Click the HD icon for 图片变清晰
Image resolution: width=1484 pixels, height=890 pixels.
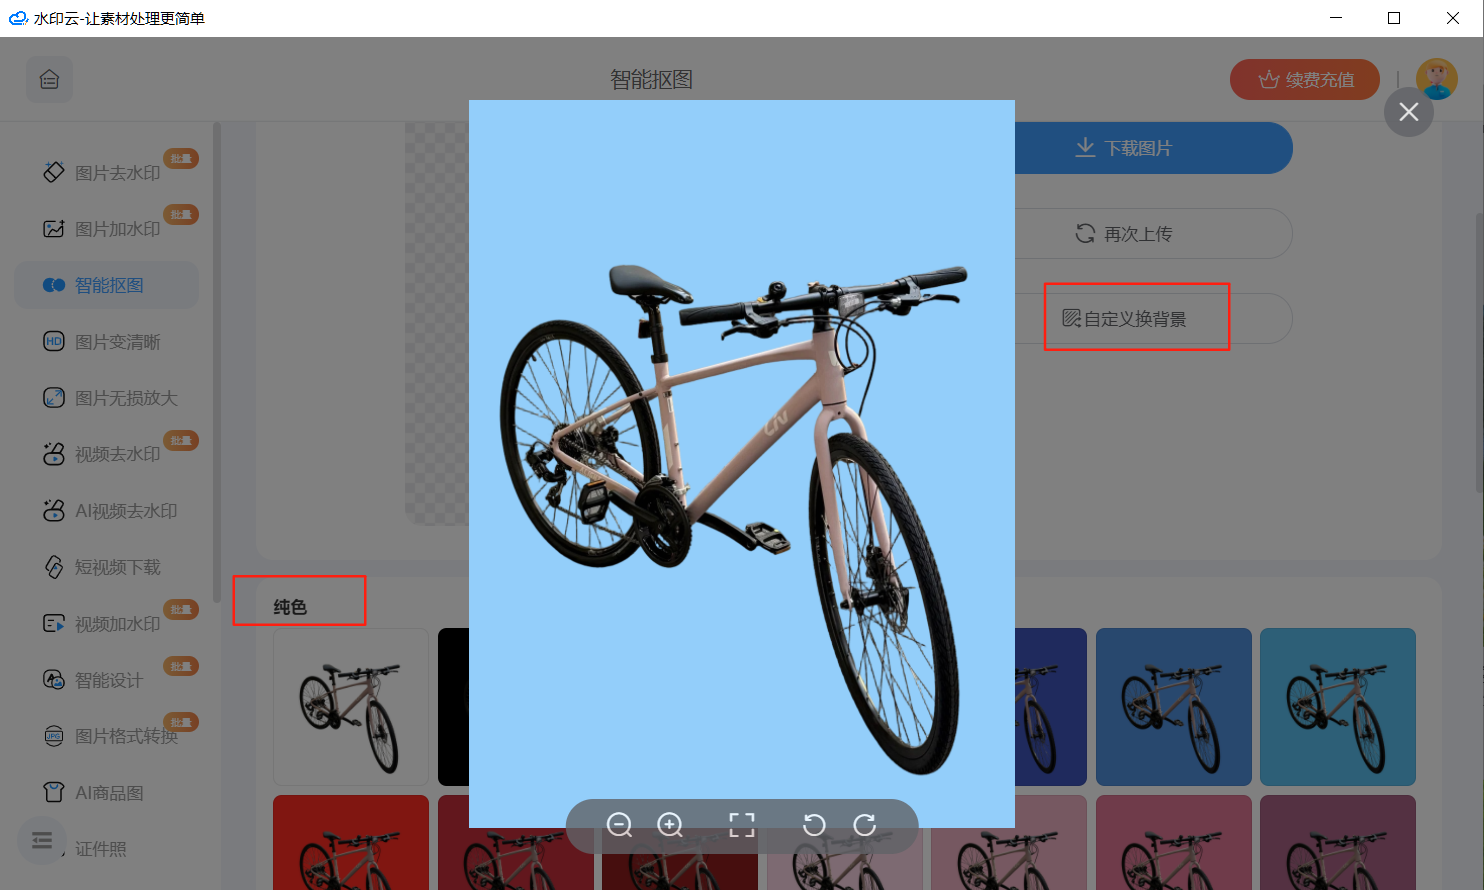54,341
